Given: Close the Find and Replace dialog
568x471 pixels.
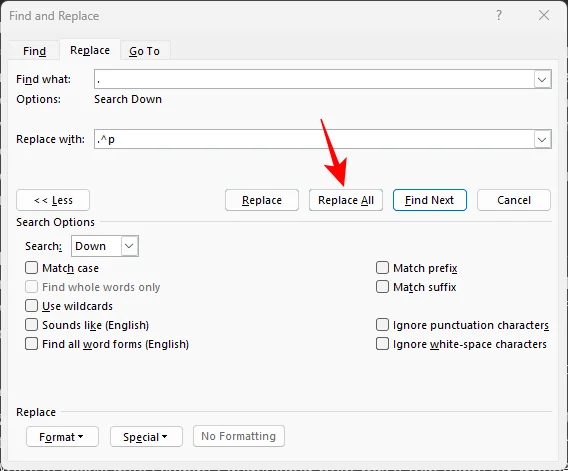Looking at the screenshot, I should tap(544, 15).
